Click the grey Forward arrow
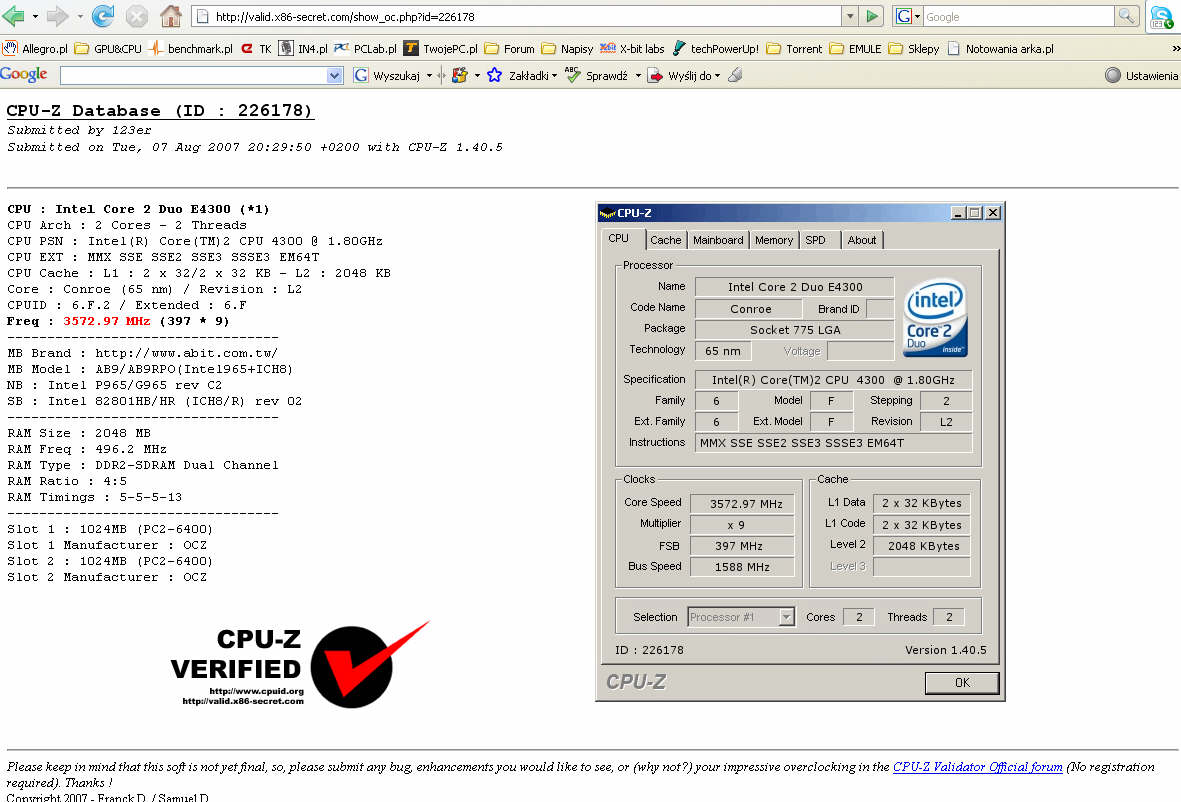This screenshot has width=1181, height=802. coord(57,16)
